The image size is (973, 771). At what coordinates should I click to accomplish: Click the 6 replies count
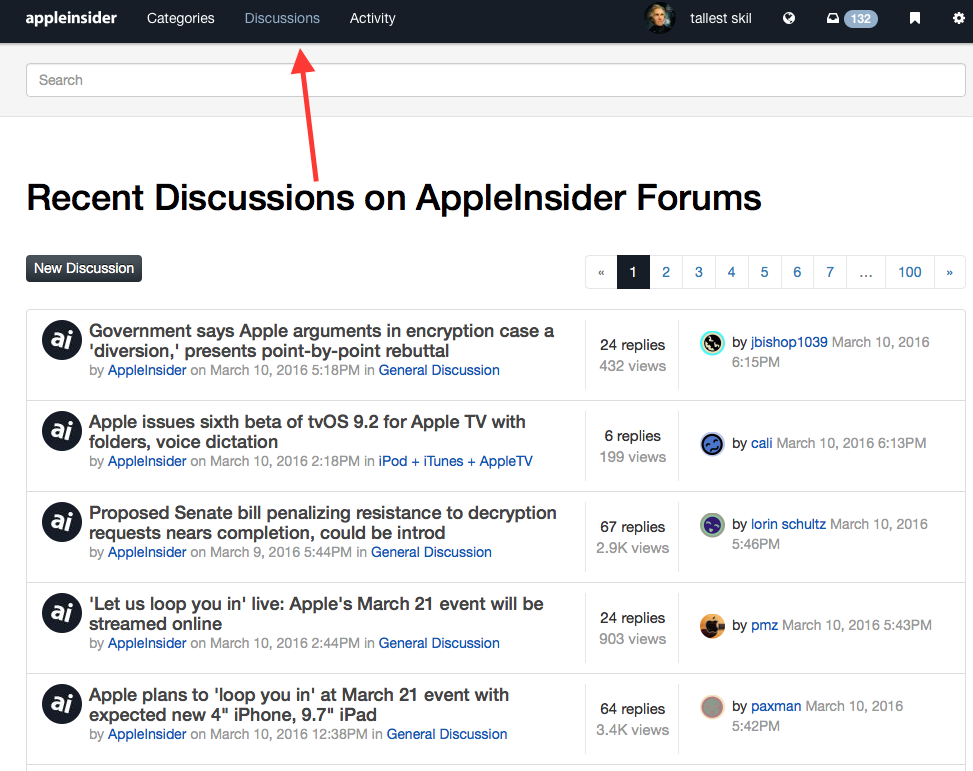click(x=632, y=436)
